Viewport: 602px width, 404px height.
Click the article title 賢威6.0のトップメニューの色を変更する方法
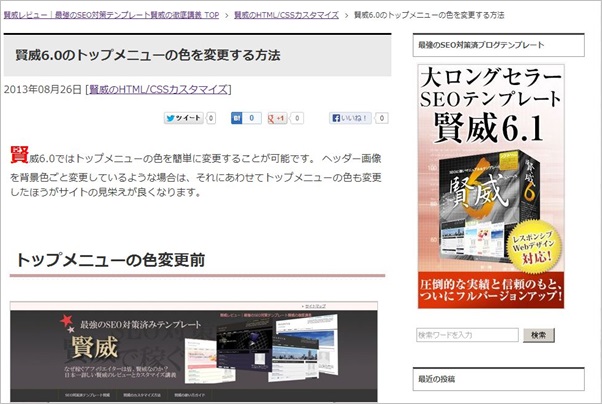148,55
